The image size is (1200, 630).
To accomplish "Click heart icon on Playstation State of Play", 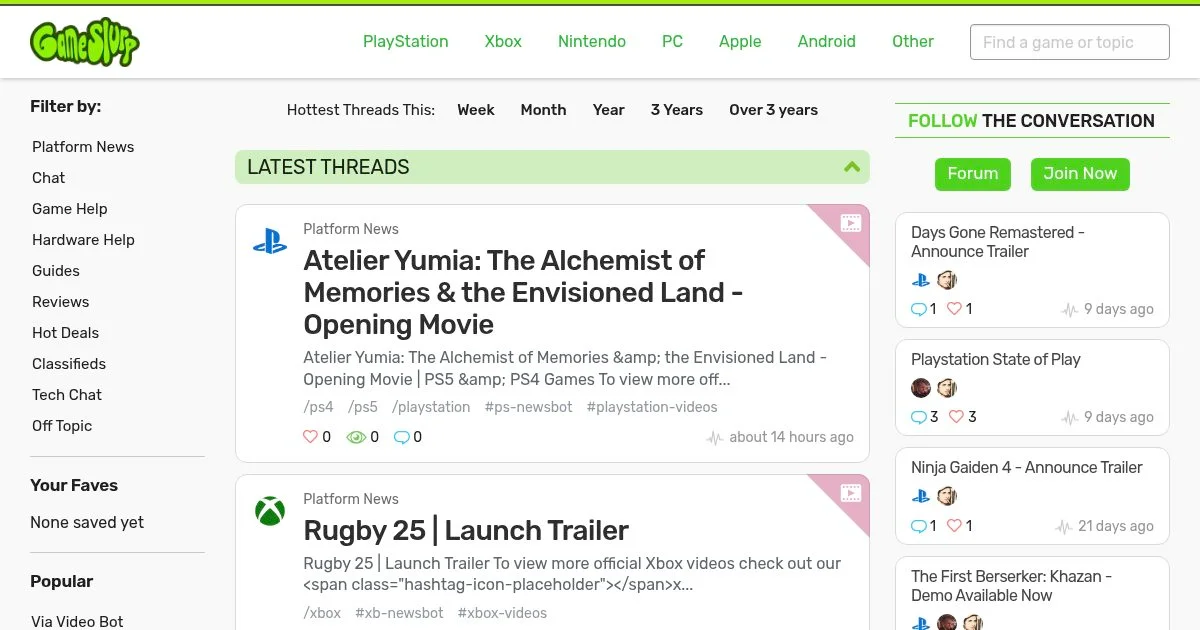I will tap(956, 417).
